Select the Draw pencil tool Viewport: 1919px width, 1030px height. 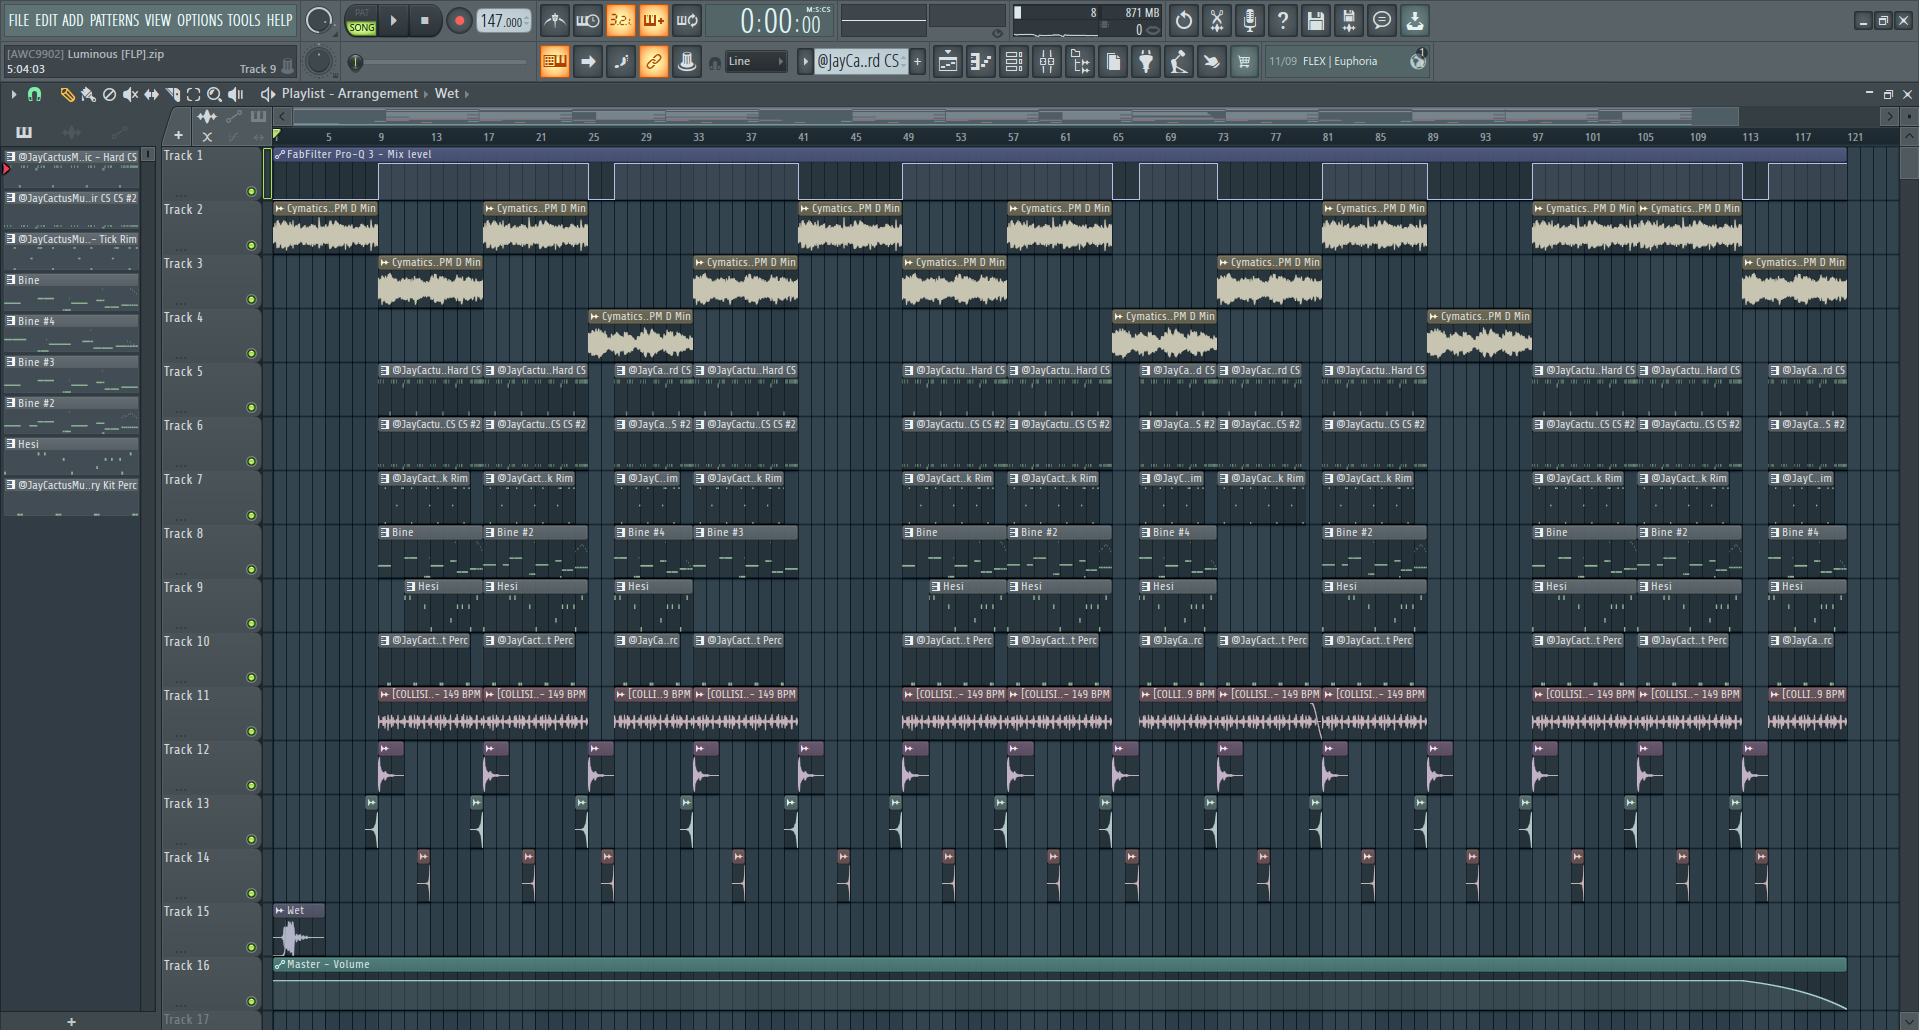[67, 94]
